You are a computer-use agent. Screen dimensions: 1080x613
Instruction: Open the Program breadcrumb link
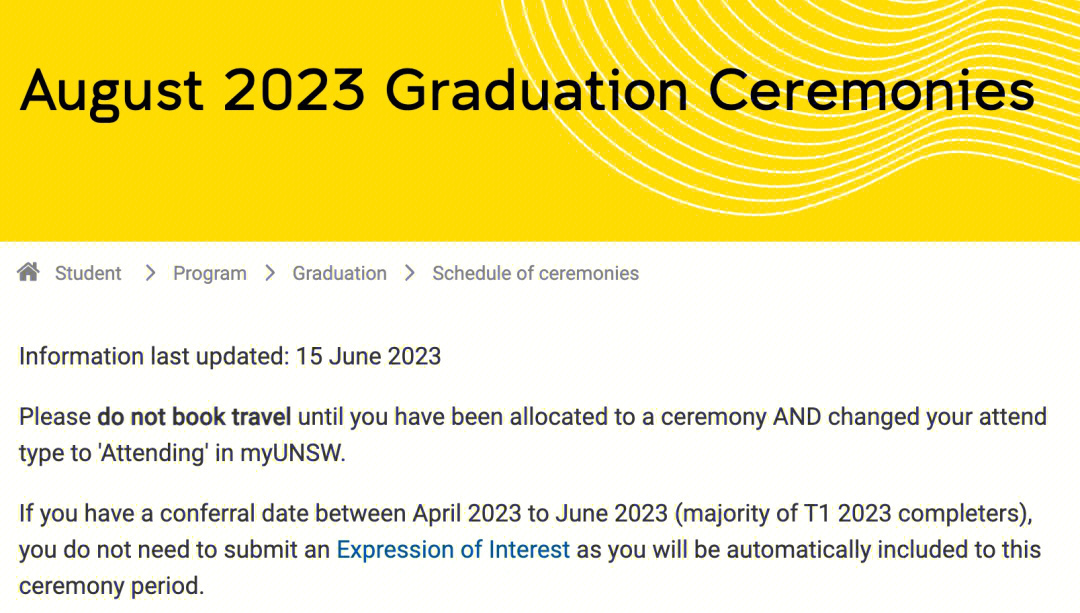209,273
